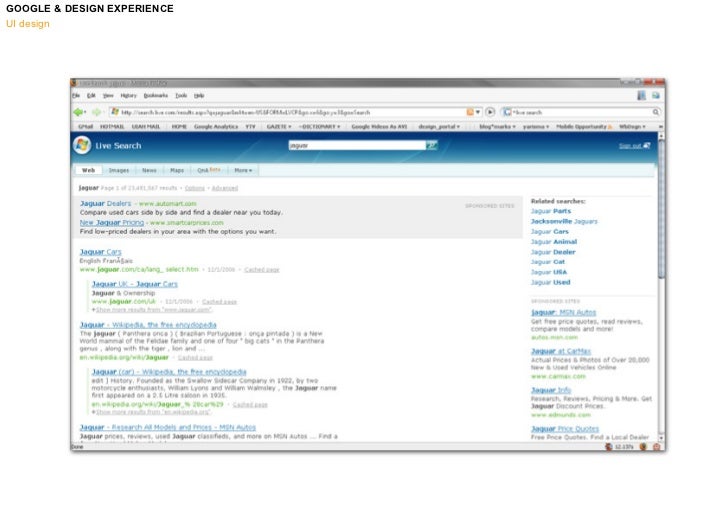
Task: Click the Go play button beside address bar
Action: [490, 112]
